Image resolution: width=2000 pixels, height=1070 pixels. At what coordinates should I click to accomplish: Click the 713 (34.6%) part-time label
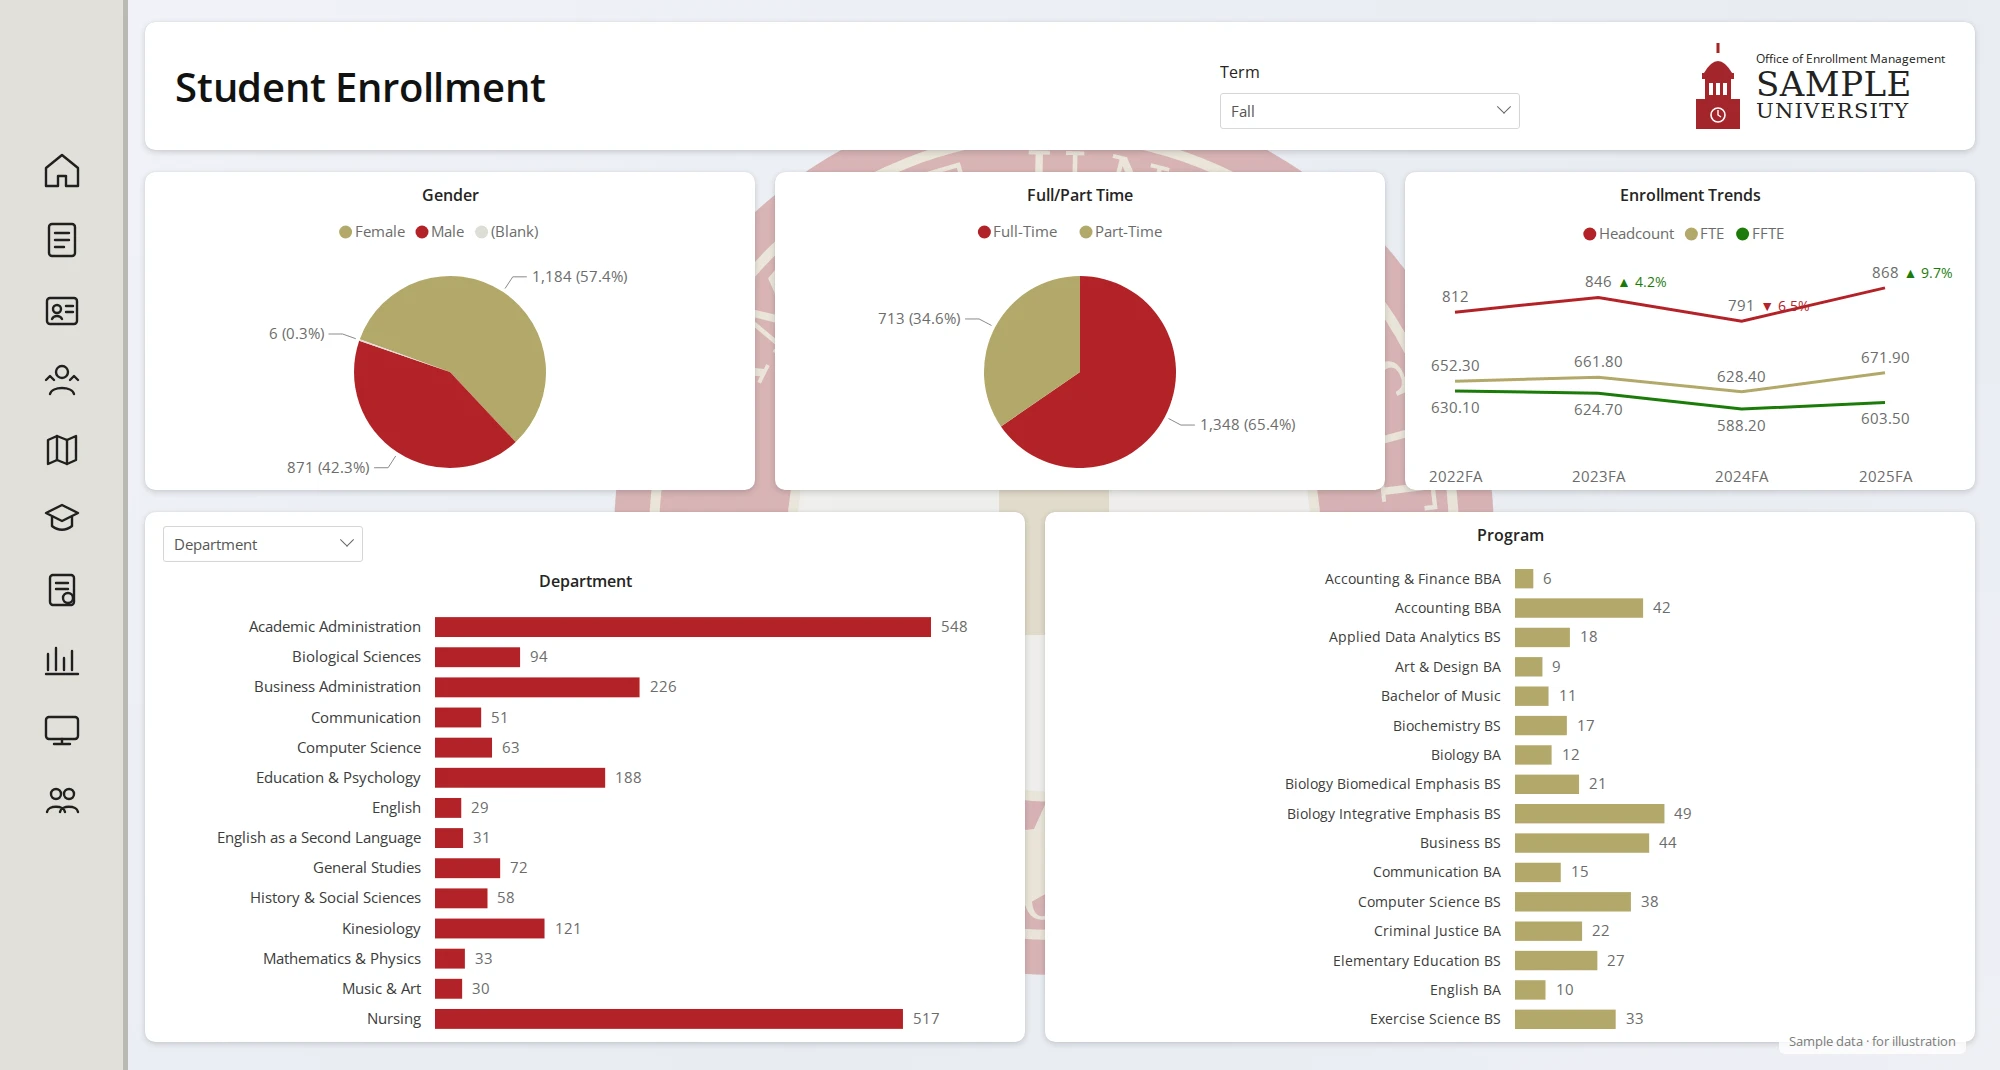point(919,319)
